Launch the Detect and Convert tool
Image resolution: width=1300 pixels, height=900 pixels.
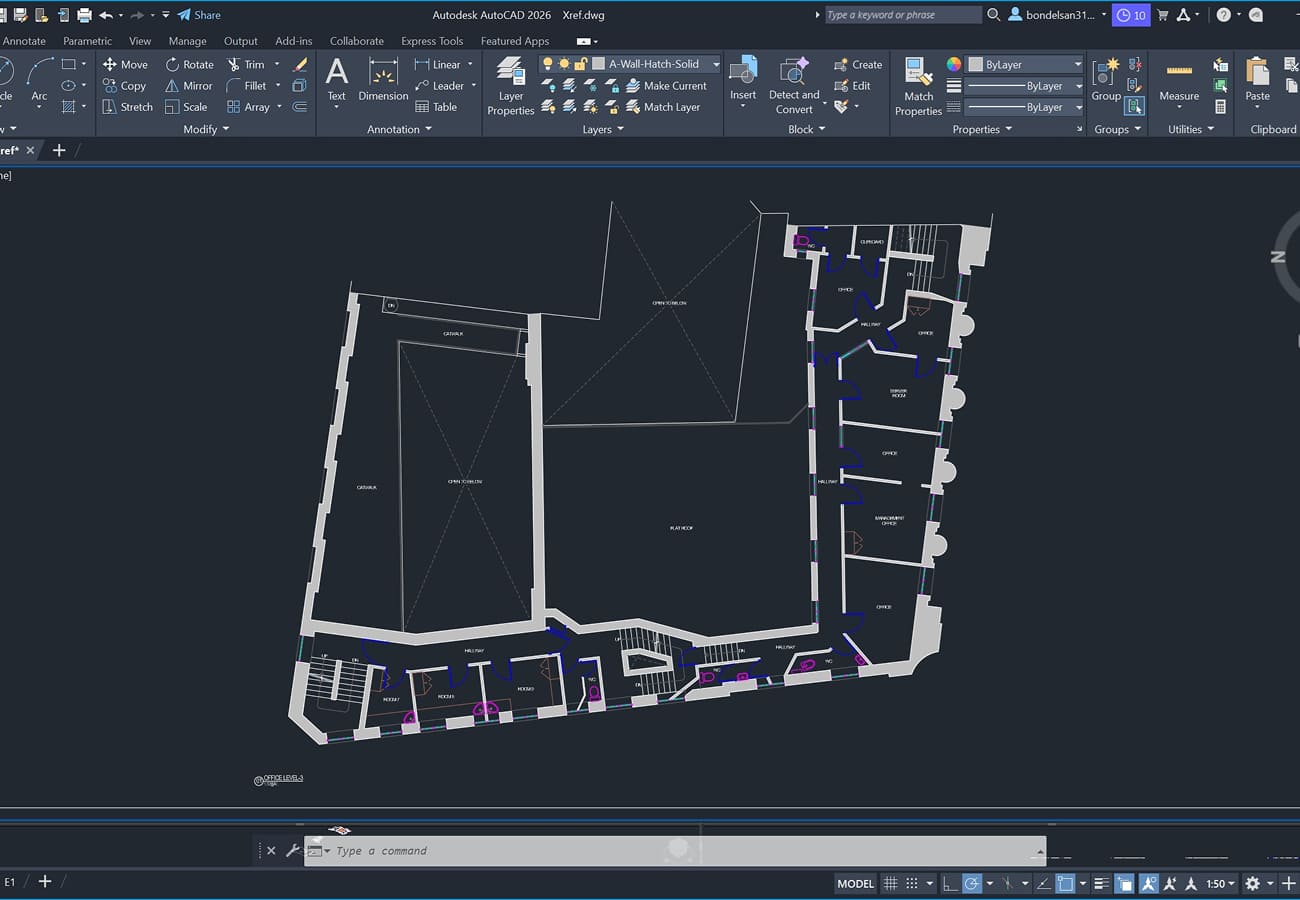pos(793,85)
